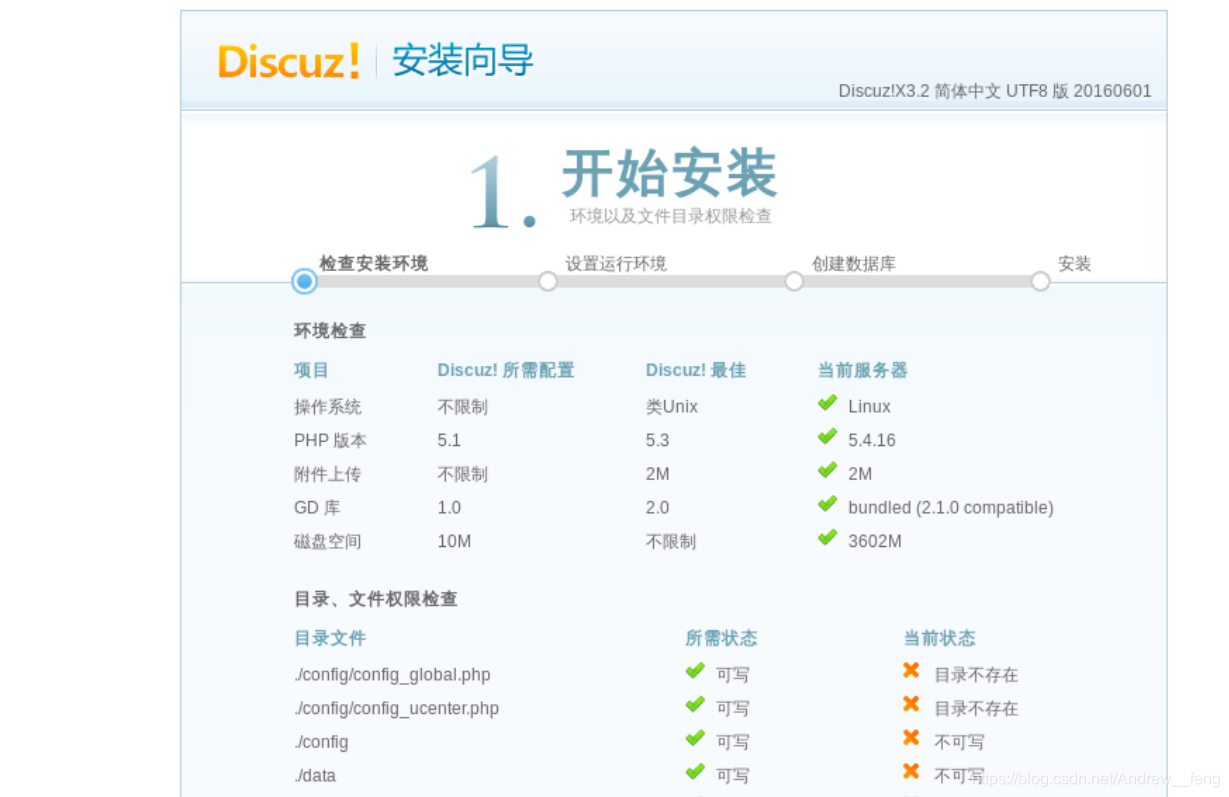Select the 安装 step marker
Image resolution: width=1229 pixels, height=797 pixels.
(1040, 281)
